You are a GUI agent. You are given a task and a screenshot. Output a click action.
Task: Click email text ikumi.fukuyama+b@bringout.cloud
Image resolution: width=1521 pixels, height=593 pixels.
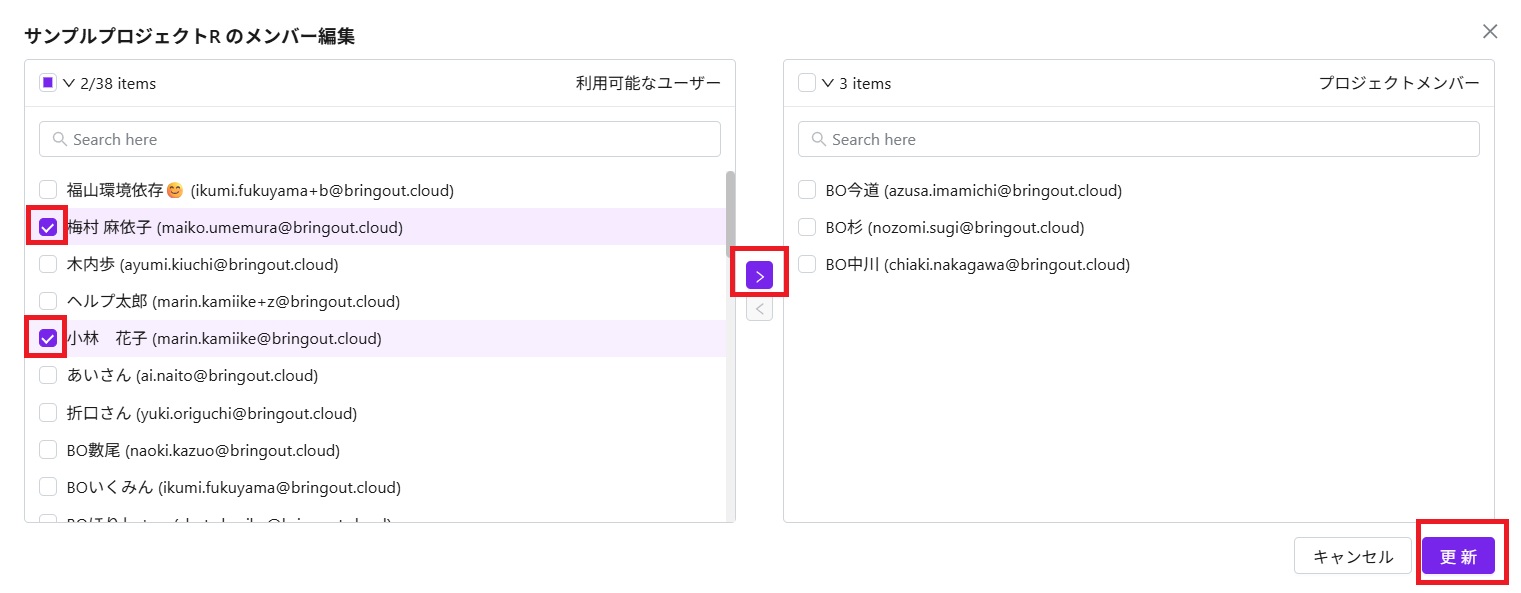click(x=322, y=190)
